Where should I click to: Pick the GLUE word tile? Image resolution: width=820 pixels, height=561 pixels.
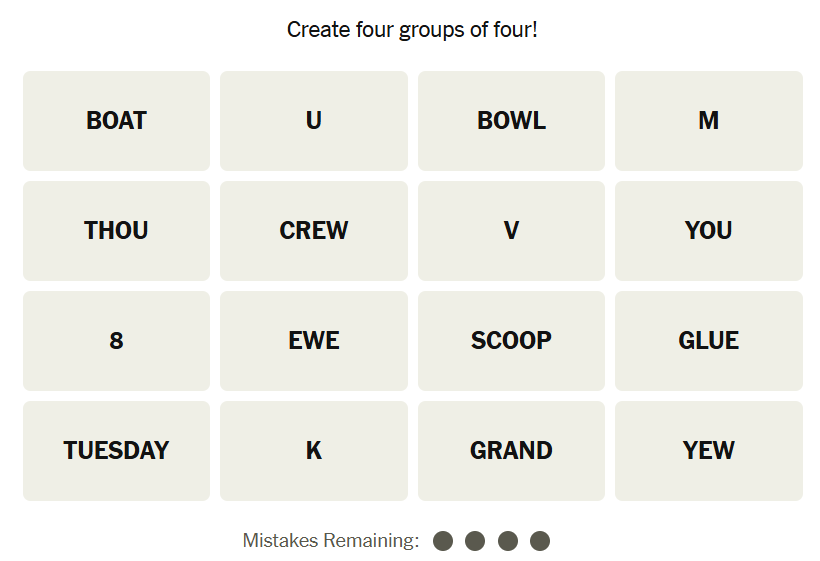pyautogui.click(x=708, y=341)
